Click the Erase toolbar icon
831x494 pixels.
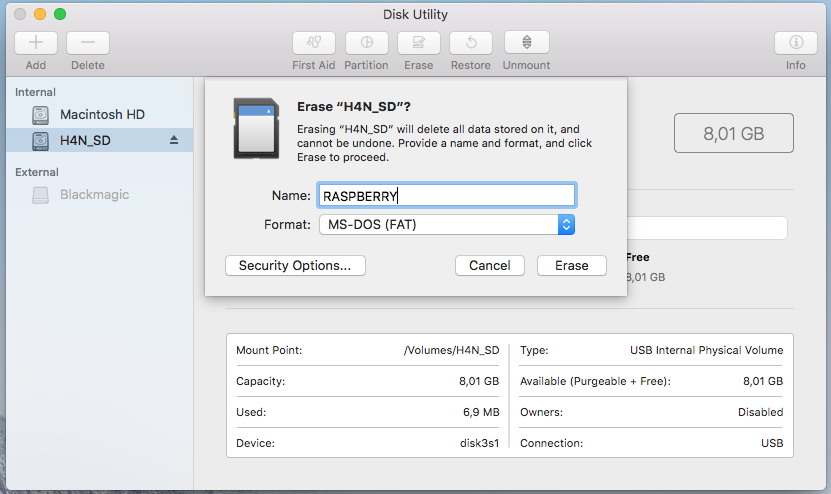(419, 43)
